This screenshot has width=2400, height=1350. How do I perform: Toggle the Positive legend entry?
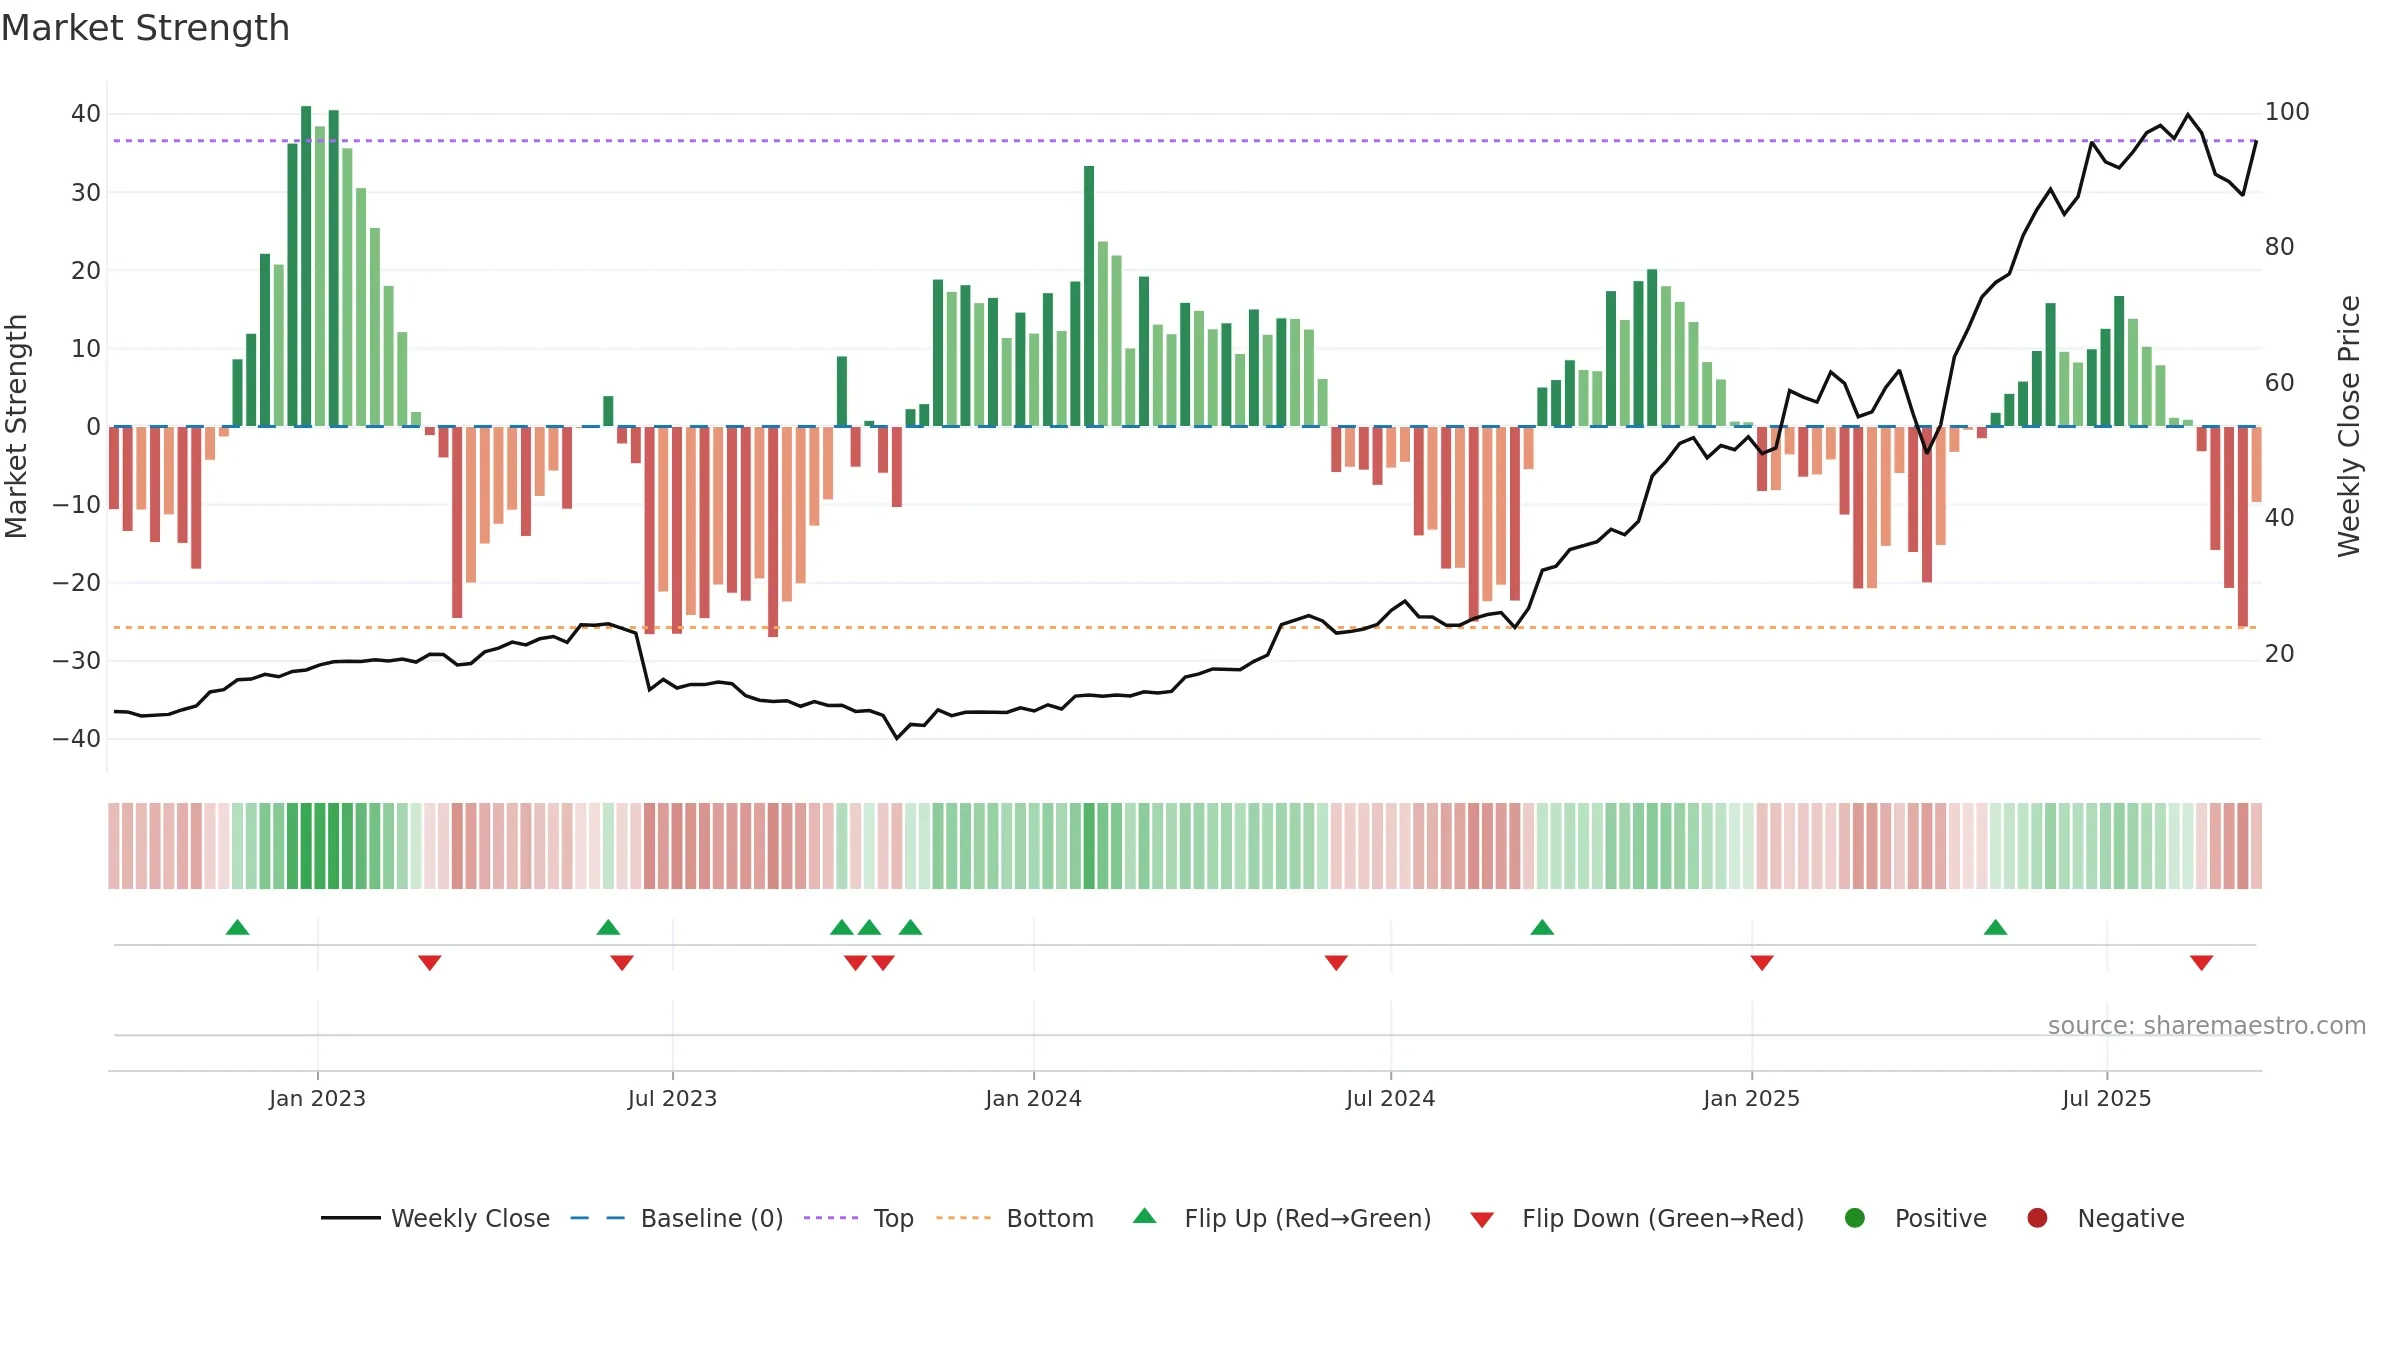click(1915, 1218)
